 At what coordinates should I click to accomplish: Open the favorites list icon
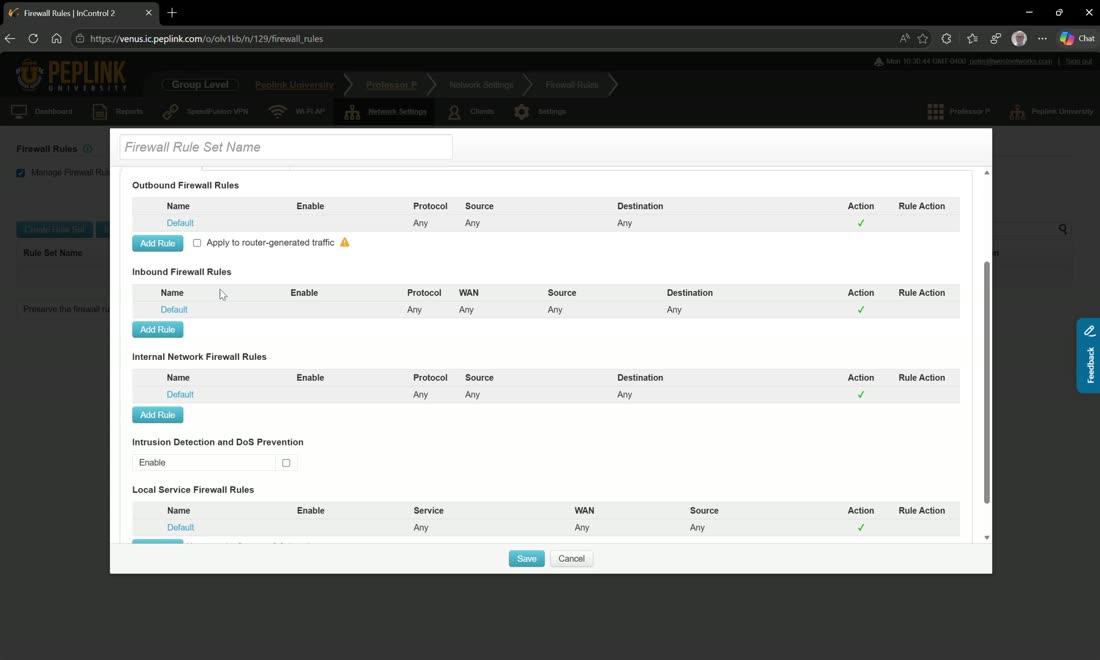click(x=972, y=39)
